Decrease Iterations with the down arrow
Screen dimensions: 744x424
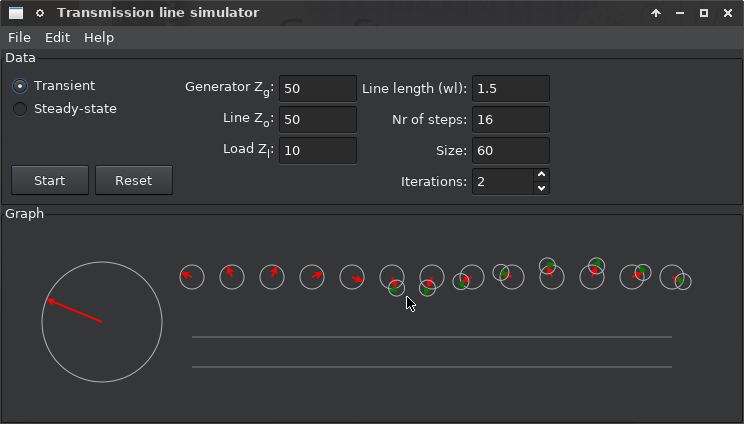tap(541, 188)
